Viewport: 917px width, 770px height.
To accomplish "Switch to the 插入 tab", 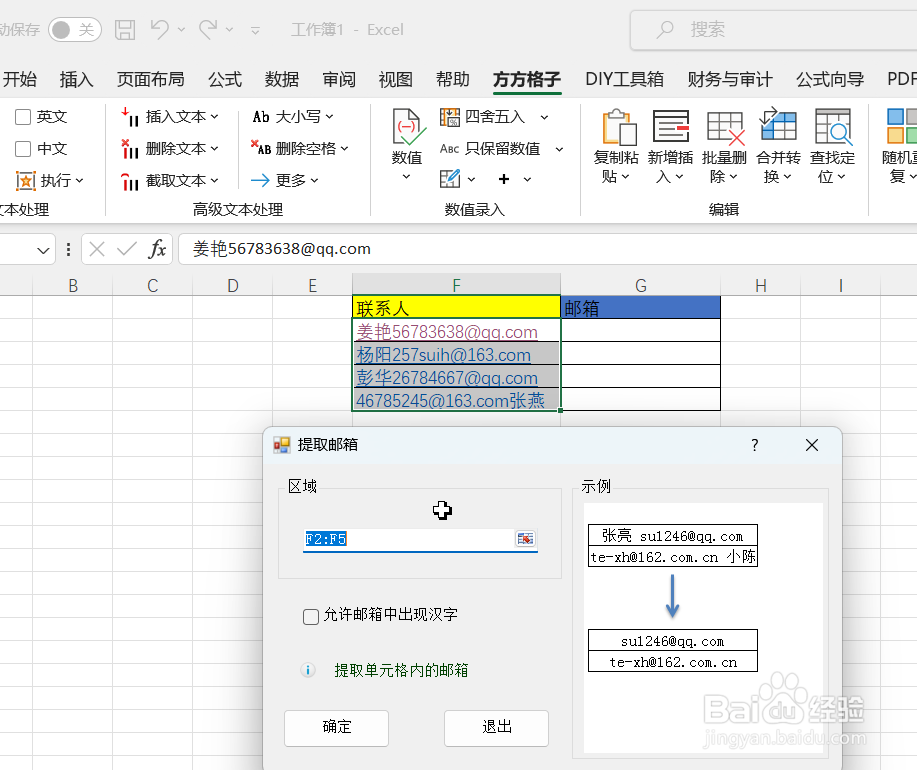I will (x=76, y=79).
